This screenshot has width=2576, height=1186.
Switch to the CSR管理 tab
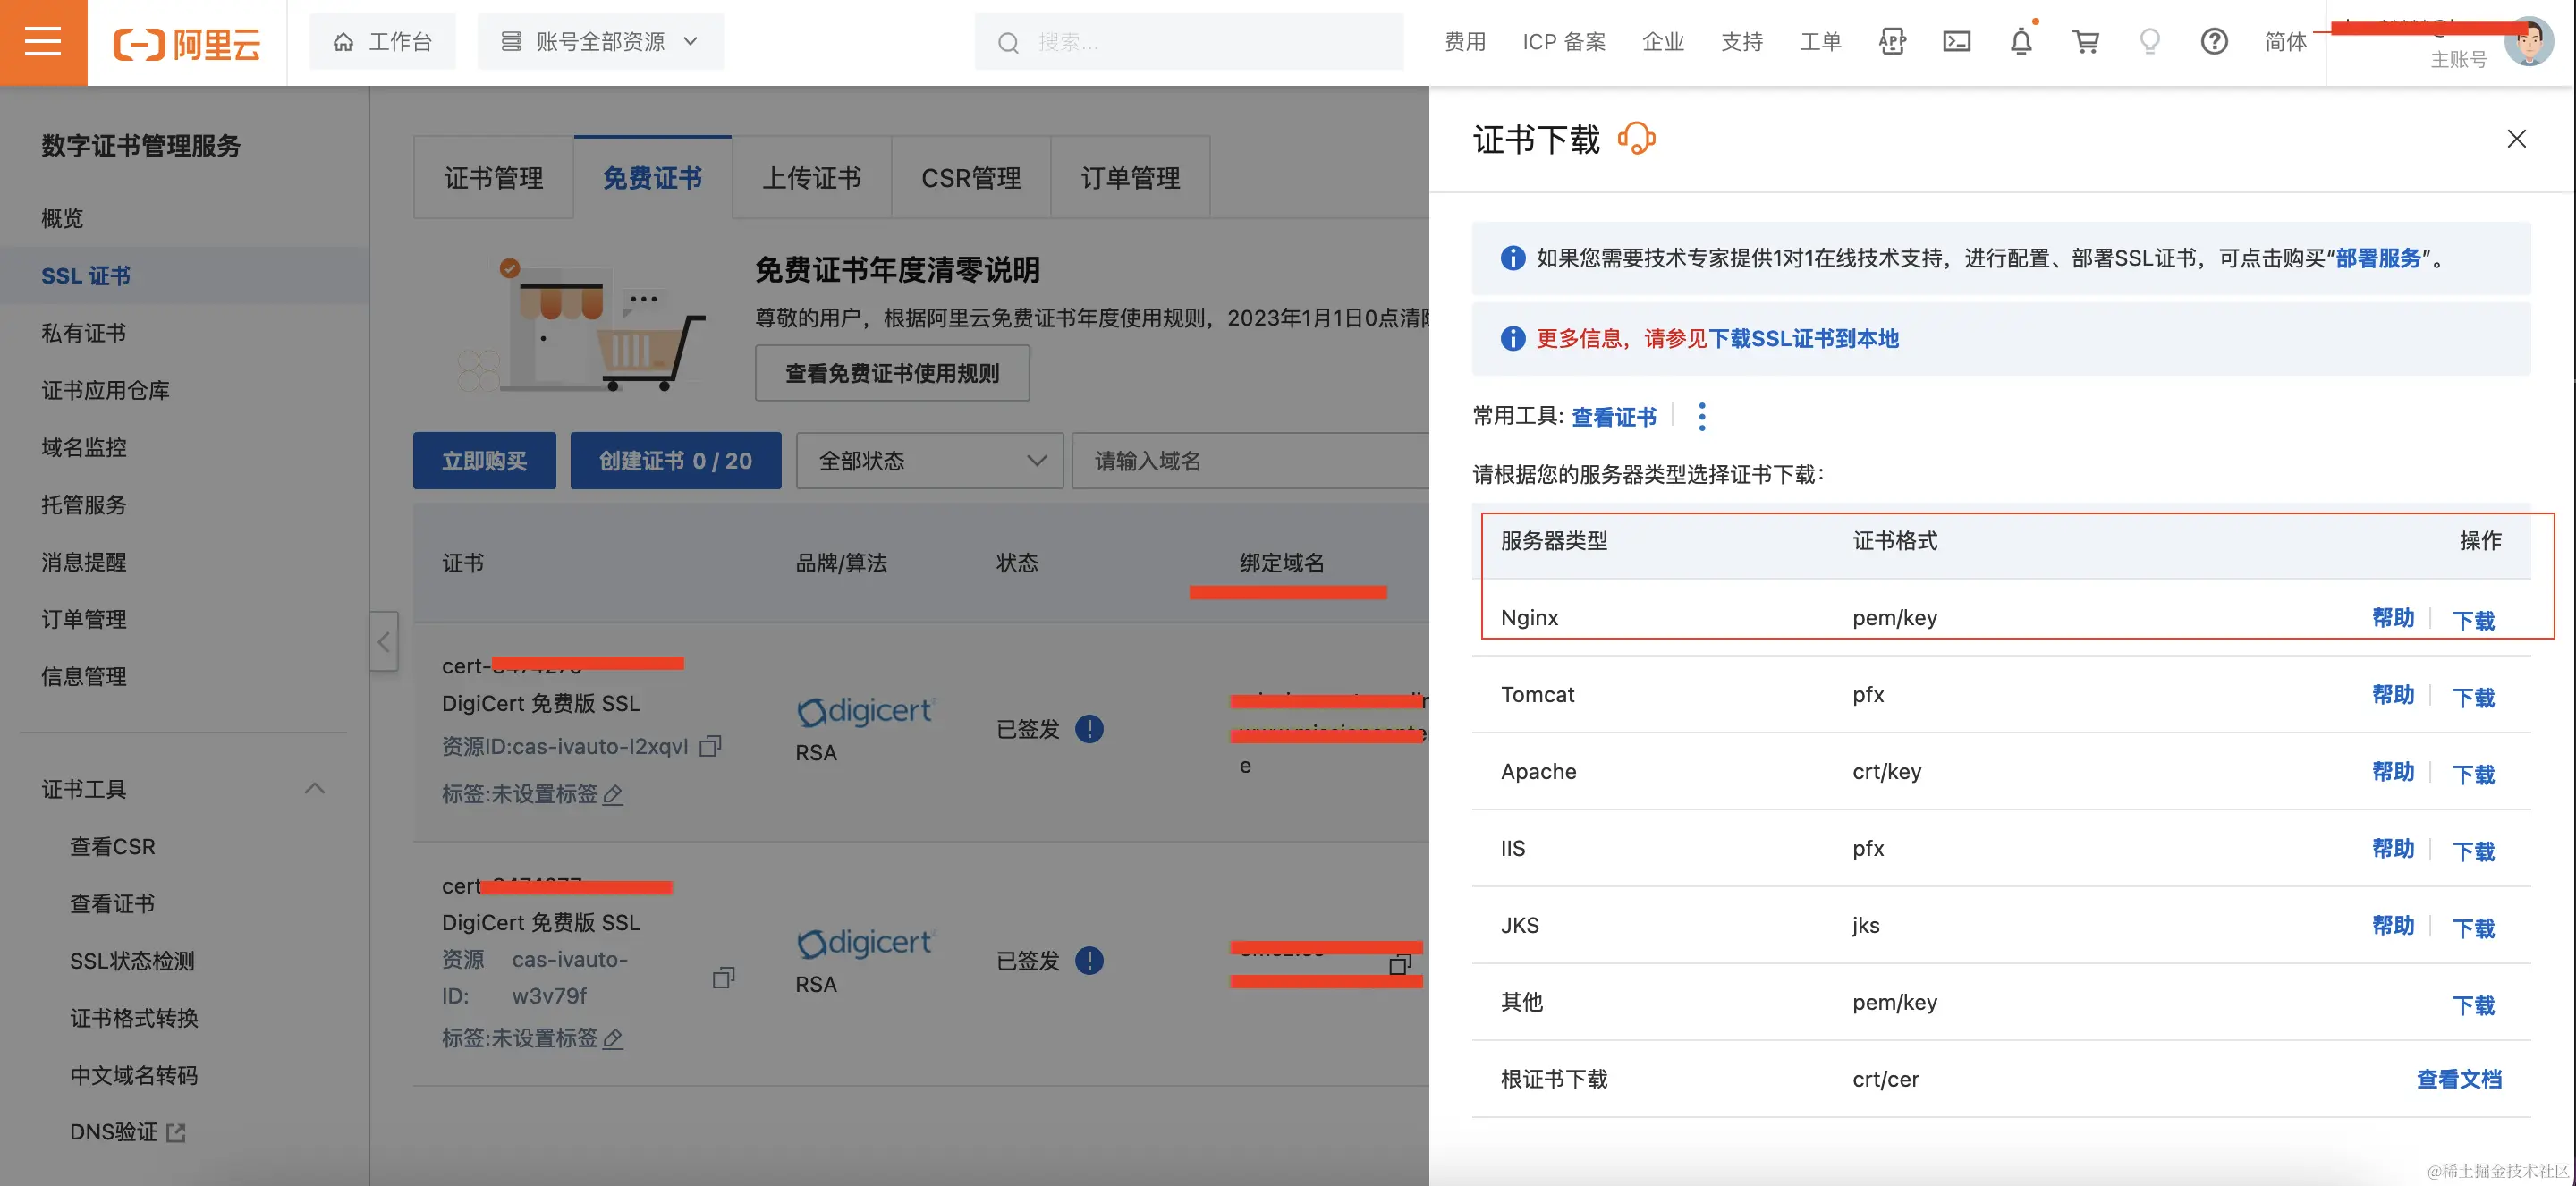[x=970, y=178]
